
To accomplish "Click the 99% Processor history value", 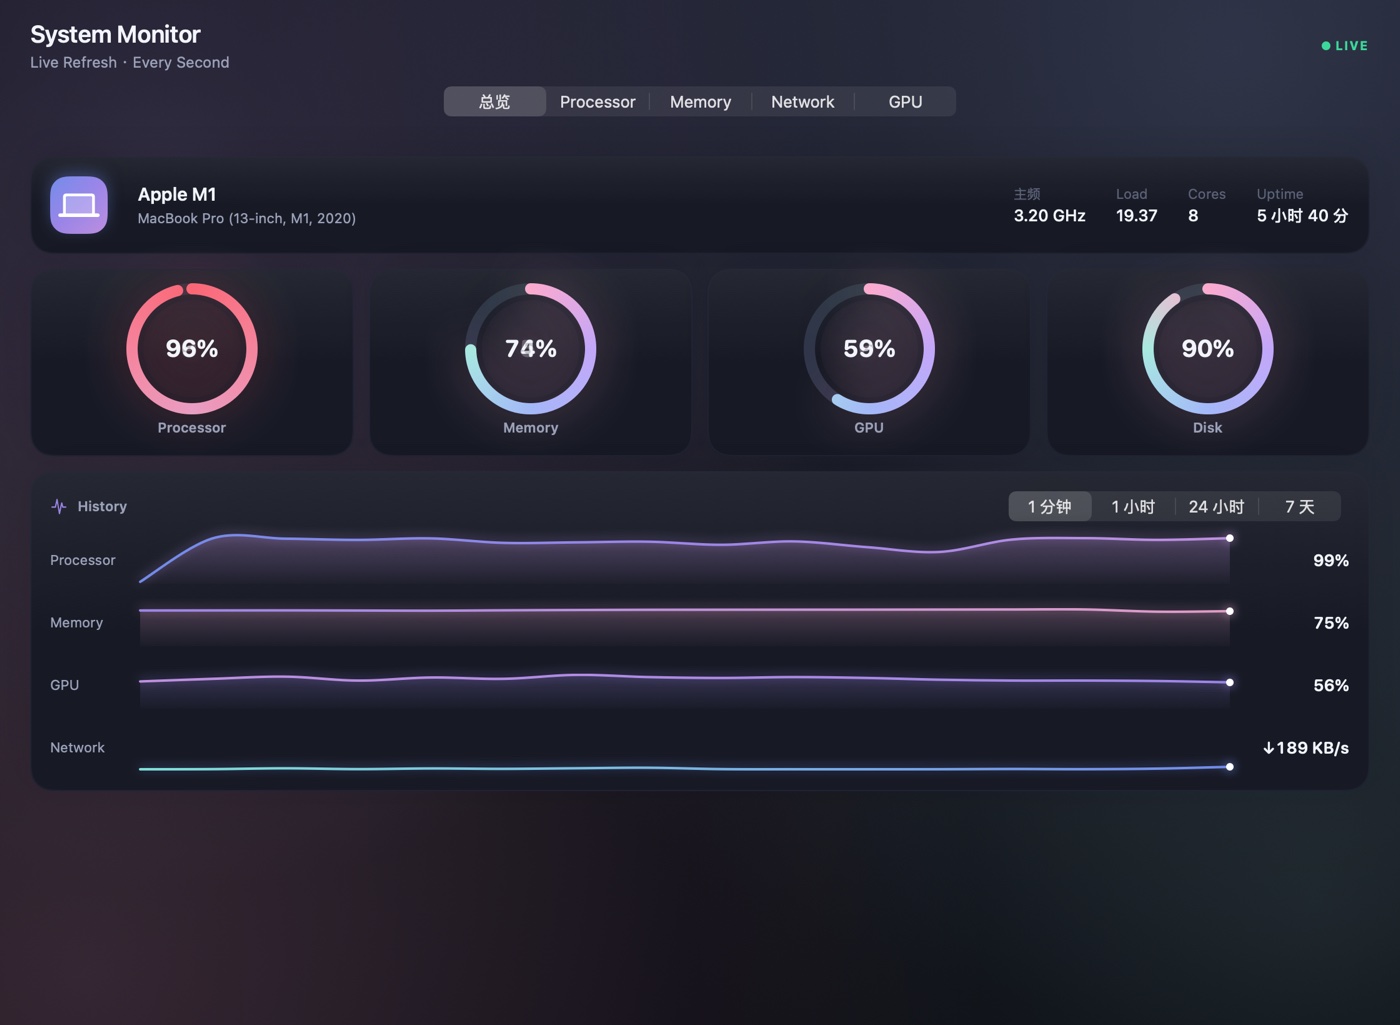I will tap(1331, 561).
